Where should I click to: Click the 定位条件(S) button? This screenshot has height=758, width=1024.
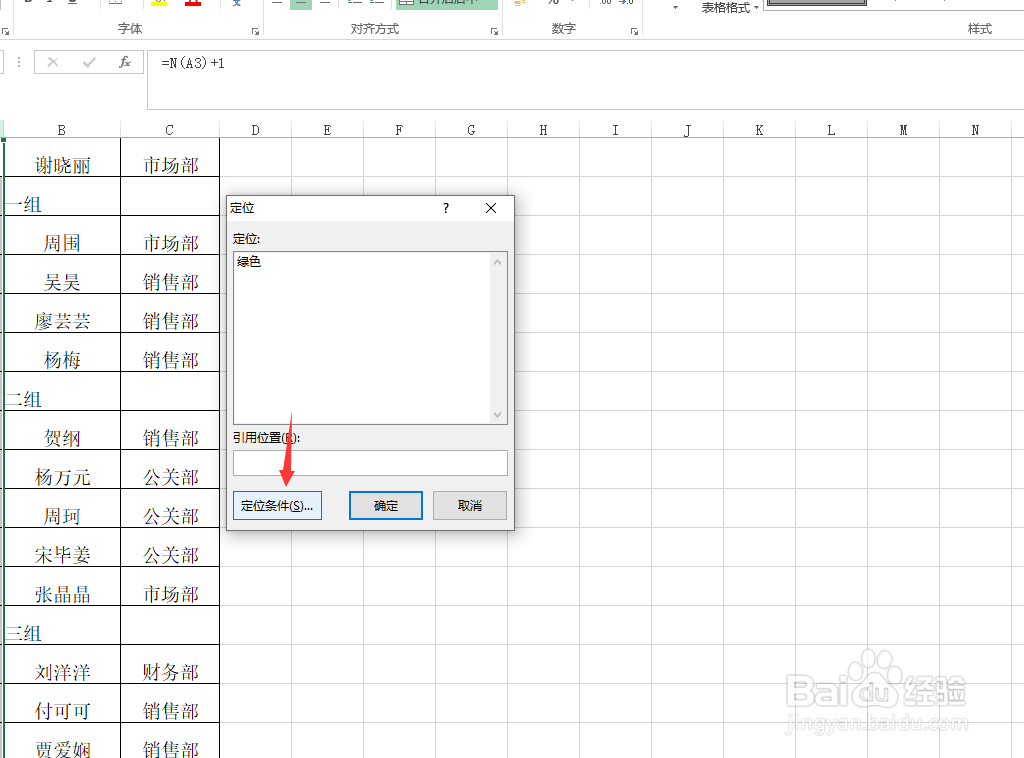[x=277, y=505]
